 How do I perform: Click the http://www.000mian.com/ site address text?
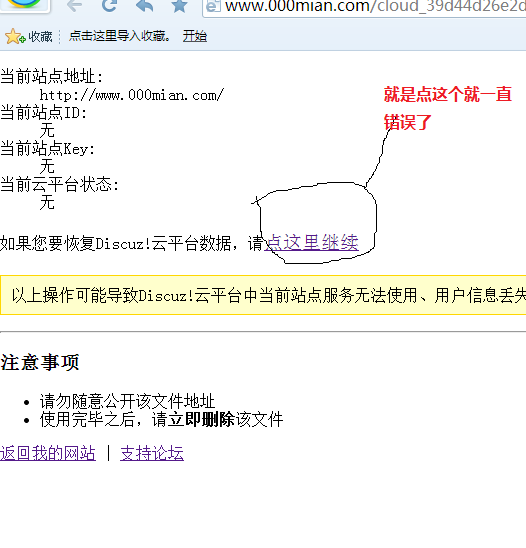click(131, 95)
